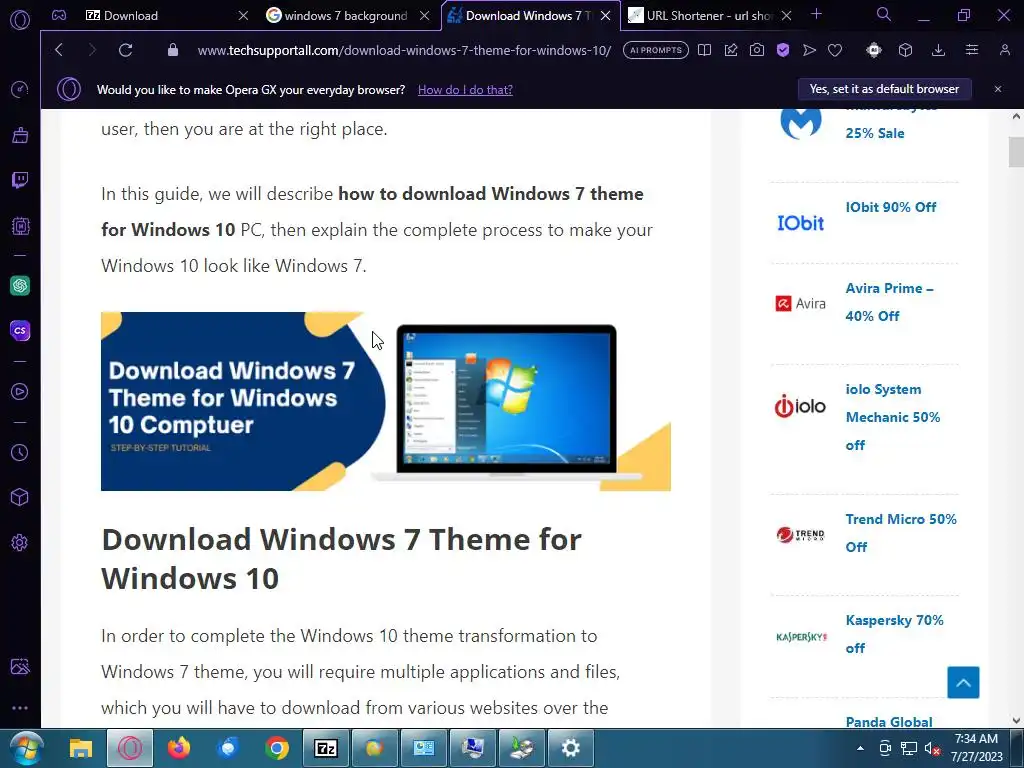Close the windows 7 background tab
The width and height of the screenshot is (1024, 768).
click(x=425, y=16)
